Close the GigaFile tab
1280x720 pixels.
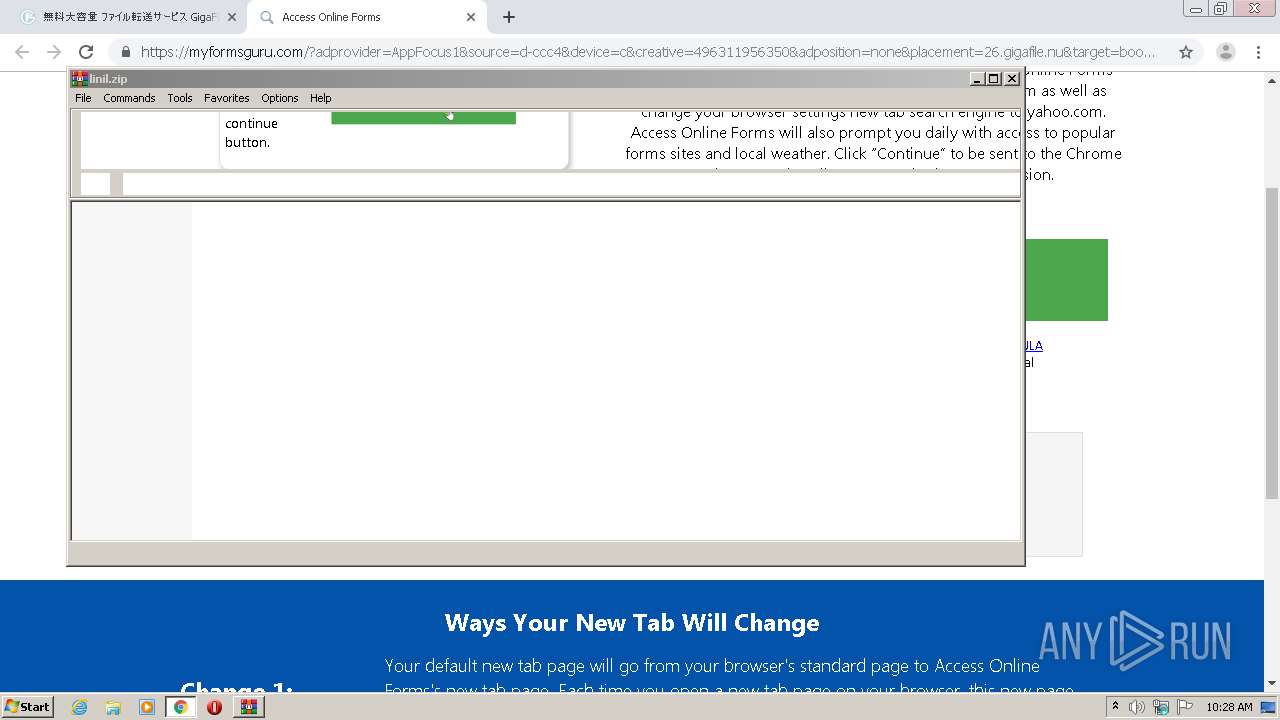(x=232, y=17)
